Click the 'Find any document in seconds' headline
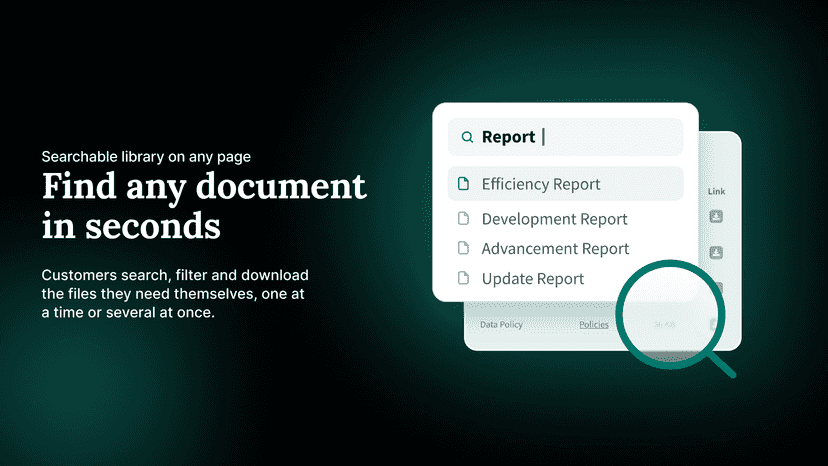Screen dimensions: 828x466 coord(204,206)
